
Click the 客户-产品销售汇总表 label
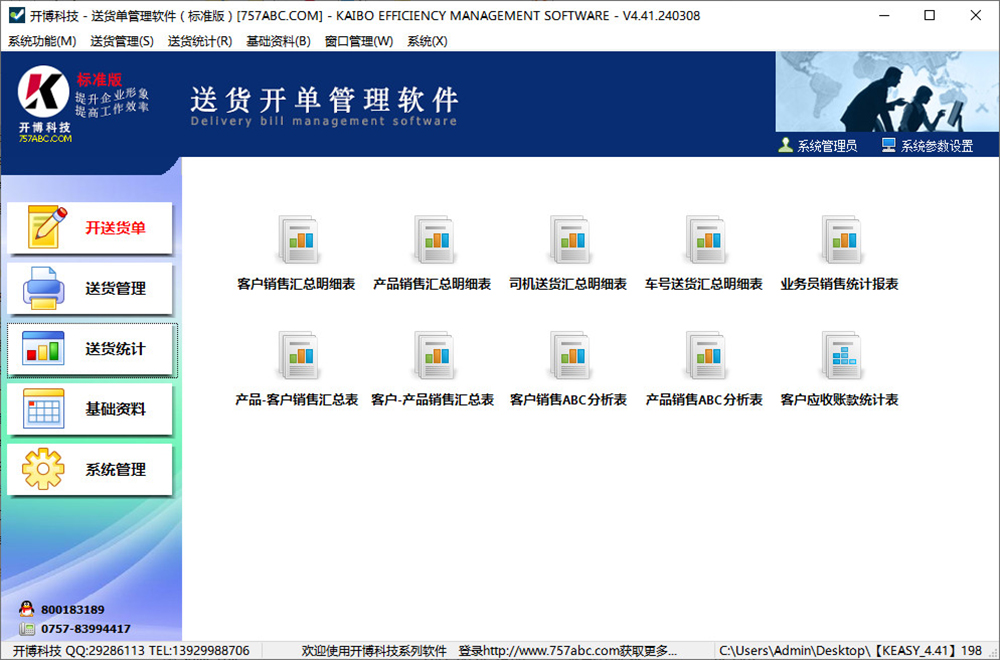432,400
